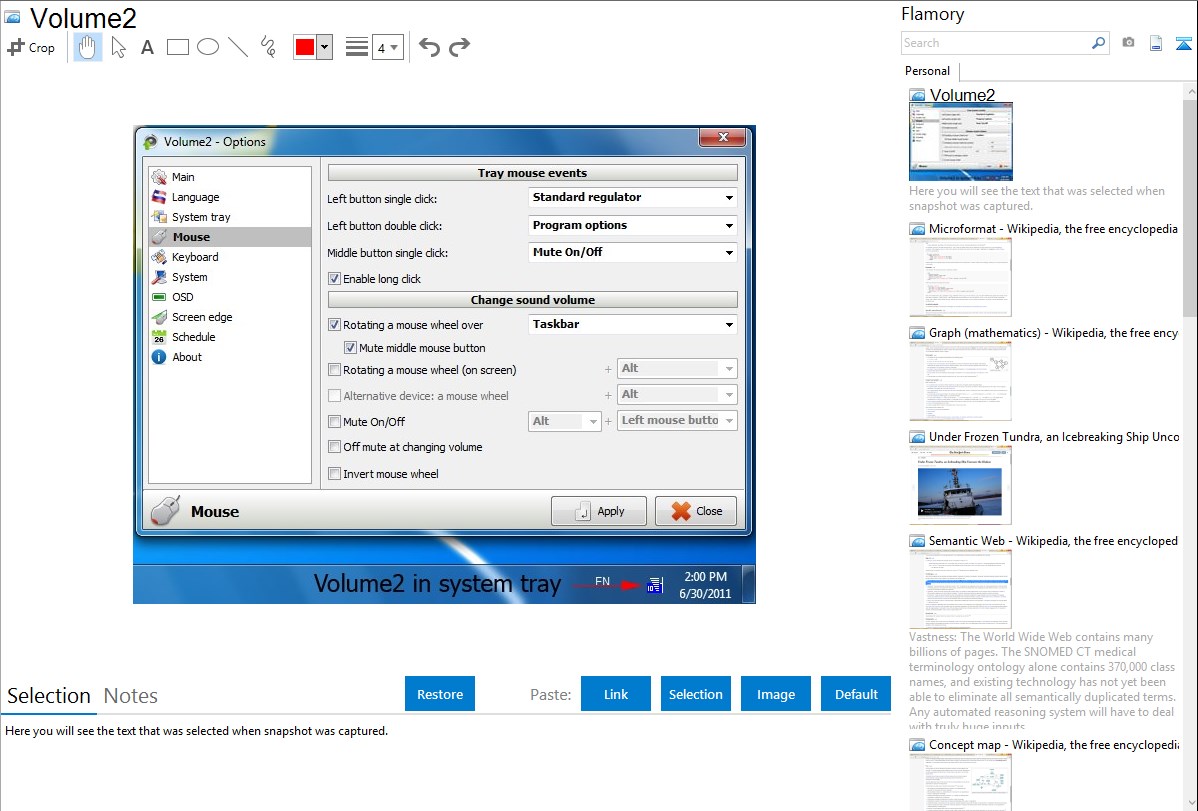Paste as Selection button

(696, 694)
